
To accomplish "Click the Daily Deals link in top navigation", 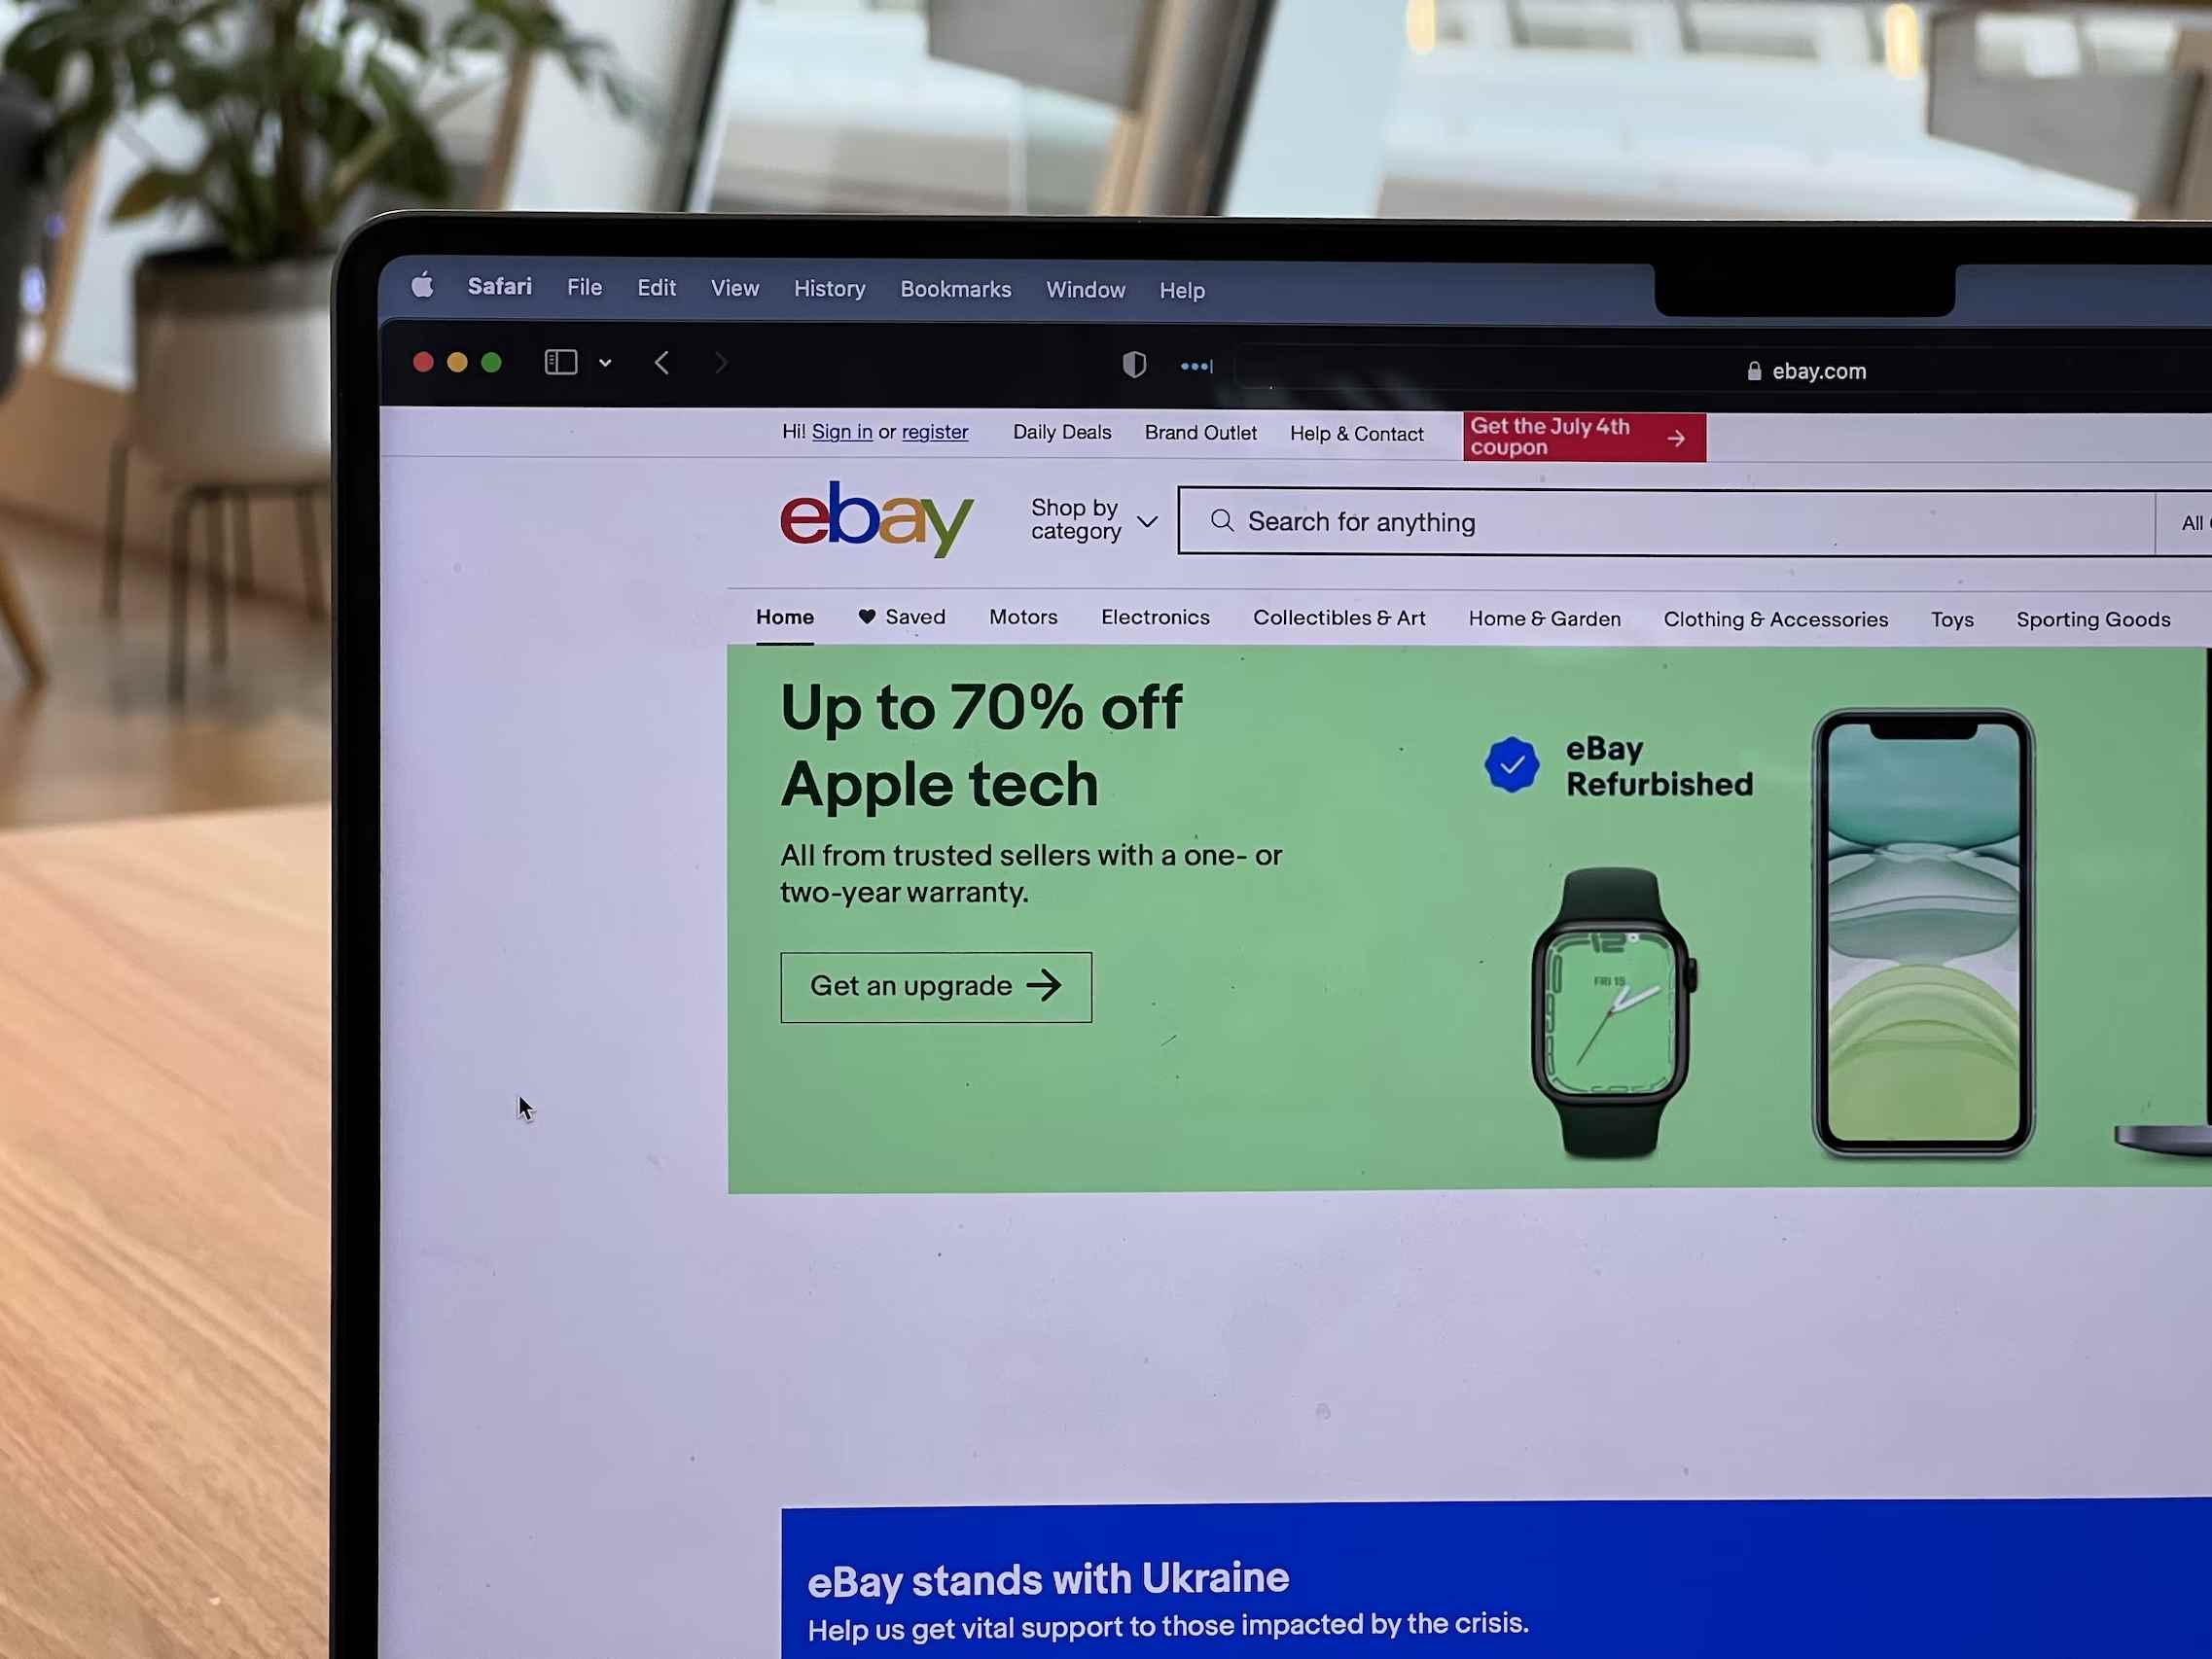I will (x=1063, y=434).
